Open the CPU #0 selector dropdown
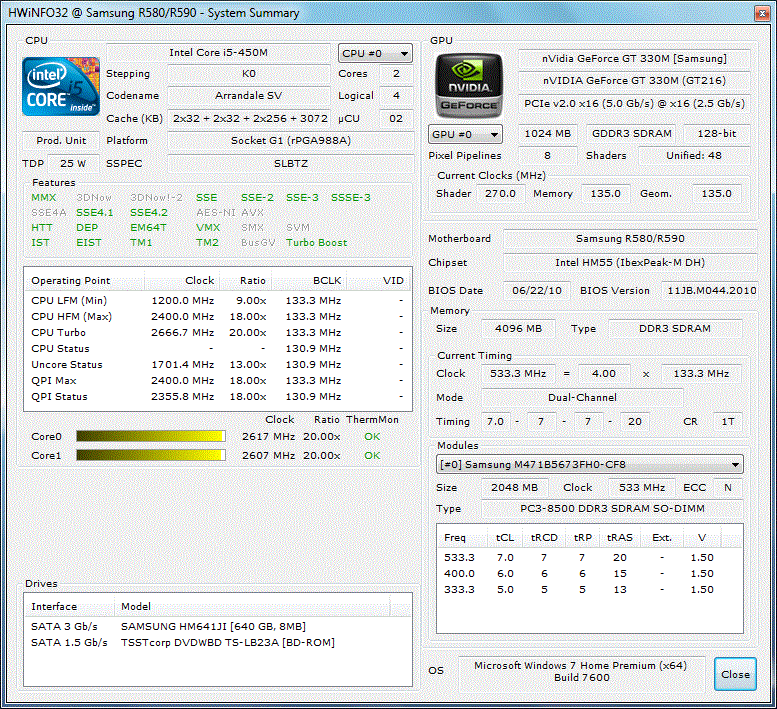This screenshot has height=709, width=777. click(x=375, y=54)
